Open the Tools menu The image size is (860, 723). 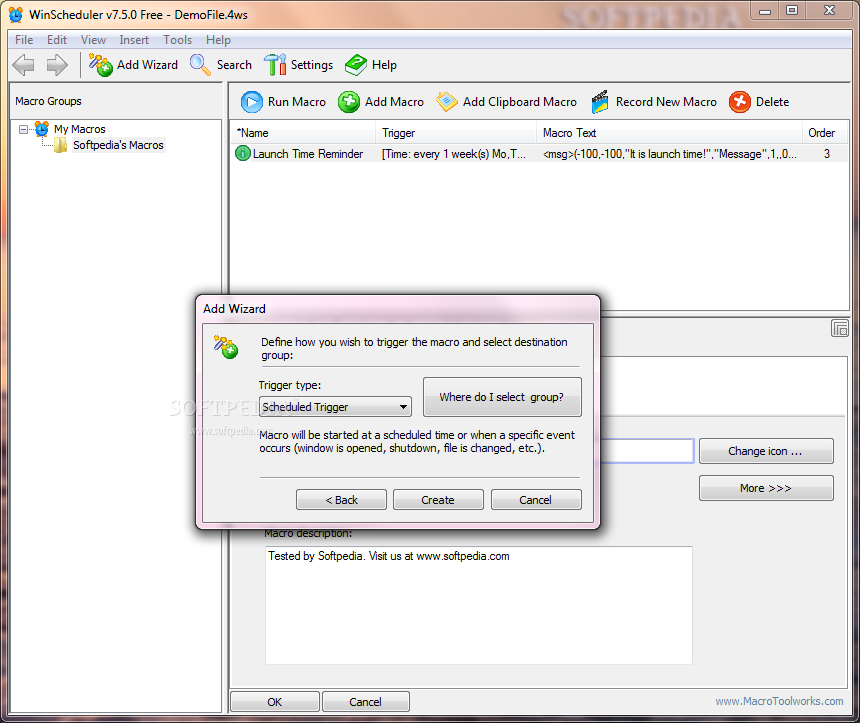[177, 40]
